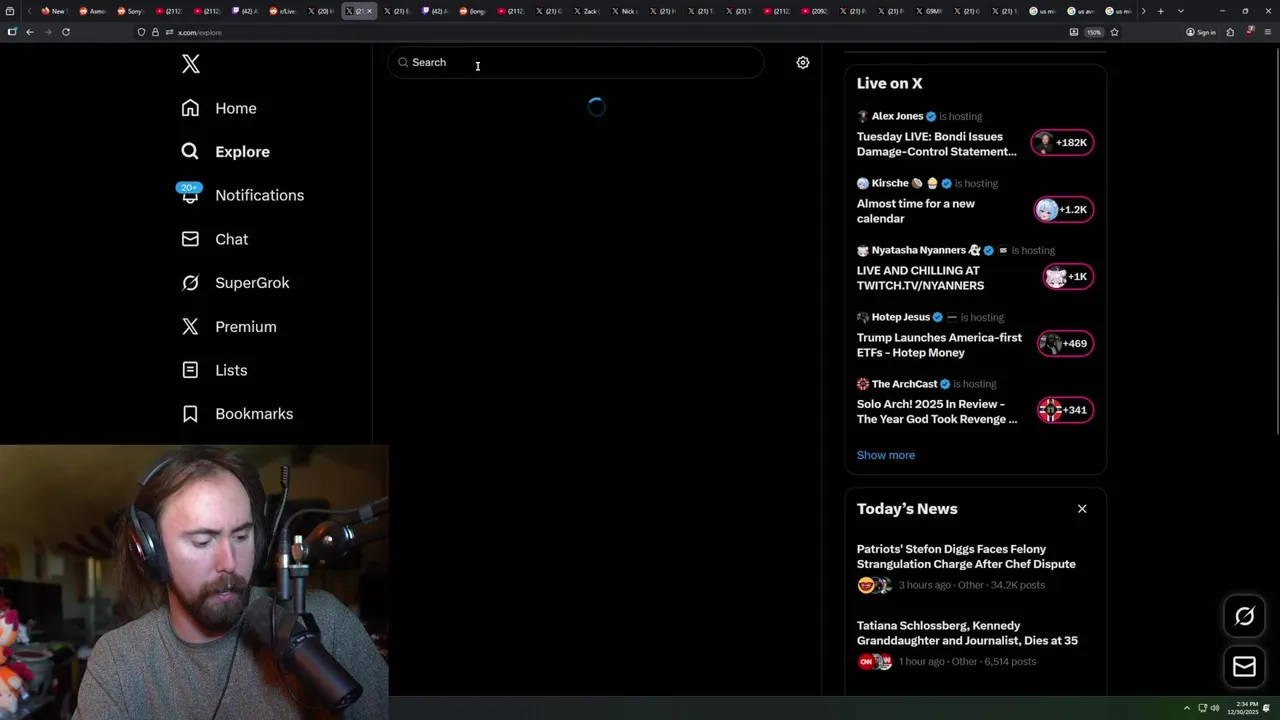Open Tatiana Schlossberg news story
The width and height of the screenshot is (1280, 720).
(x=967, y=633)
